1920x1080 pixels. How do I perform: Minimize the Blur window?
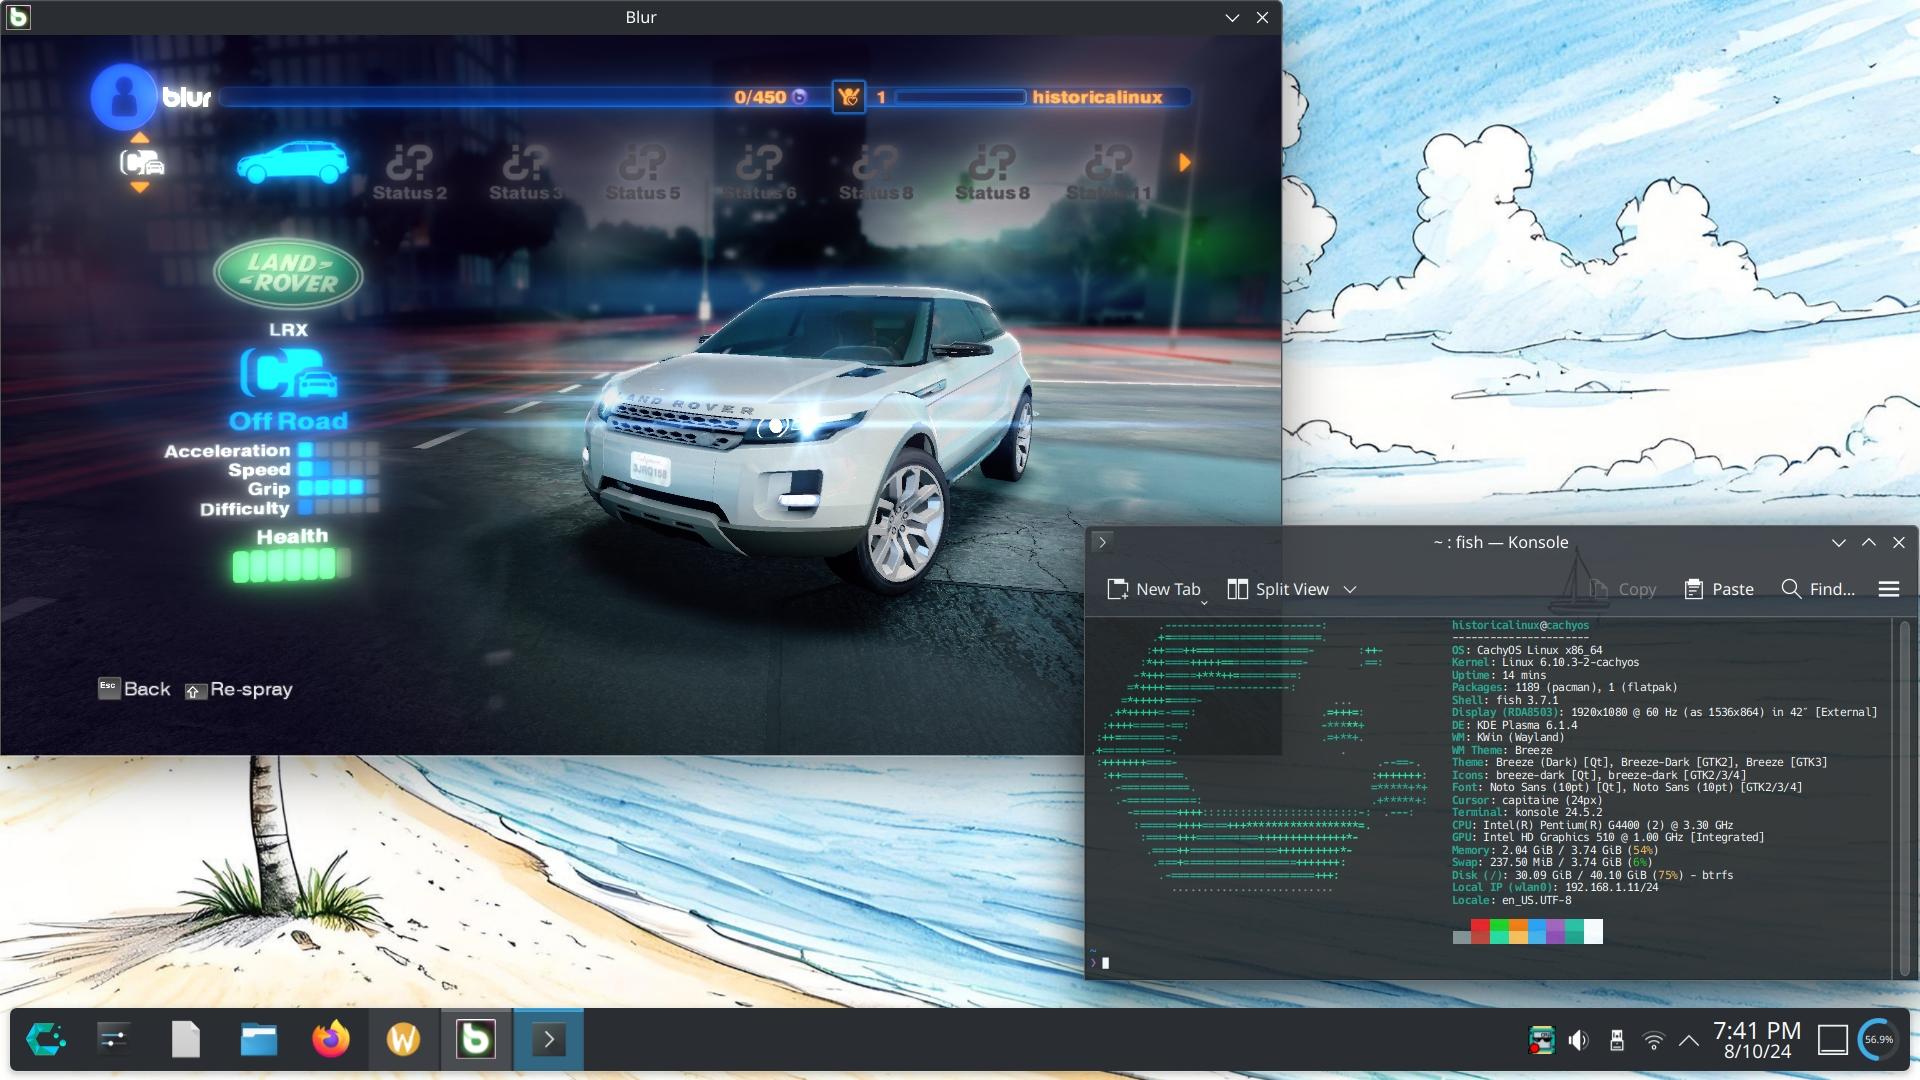coord(1232,17)
